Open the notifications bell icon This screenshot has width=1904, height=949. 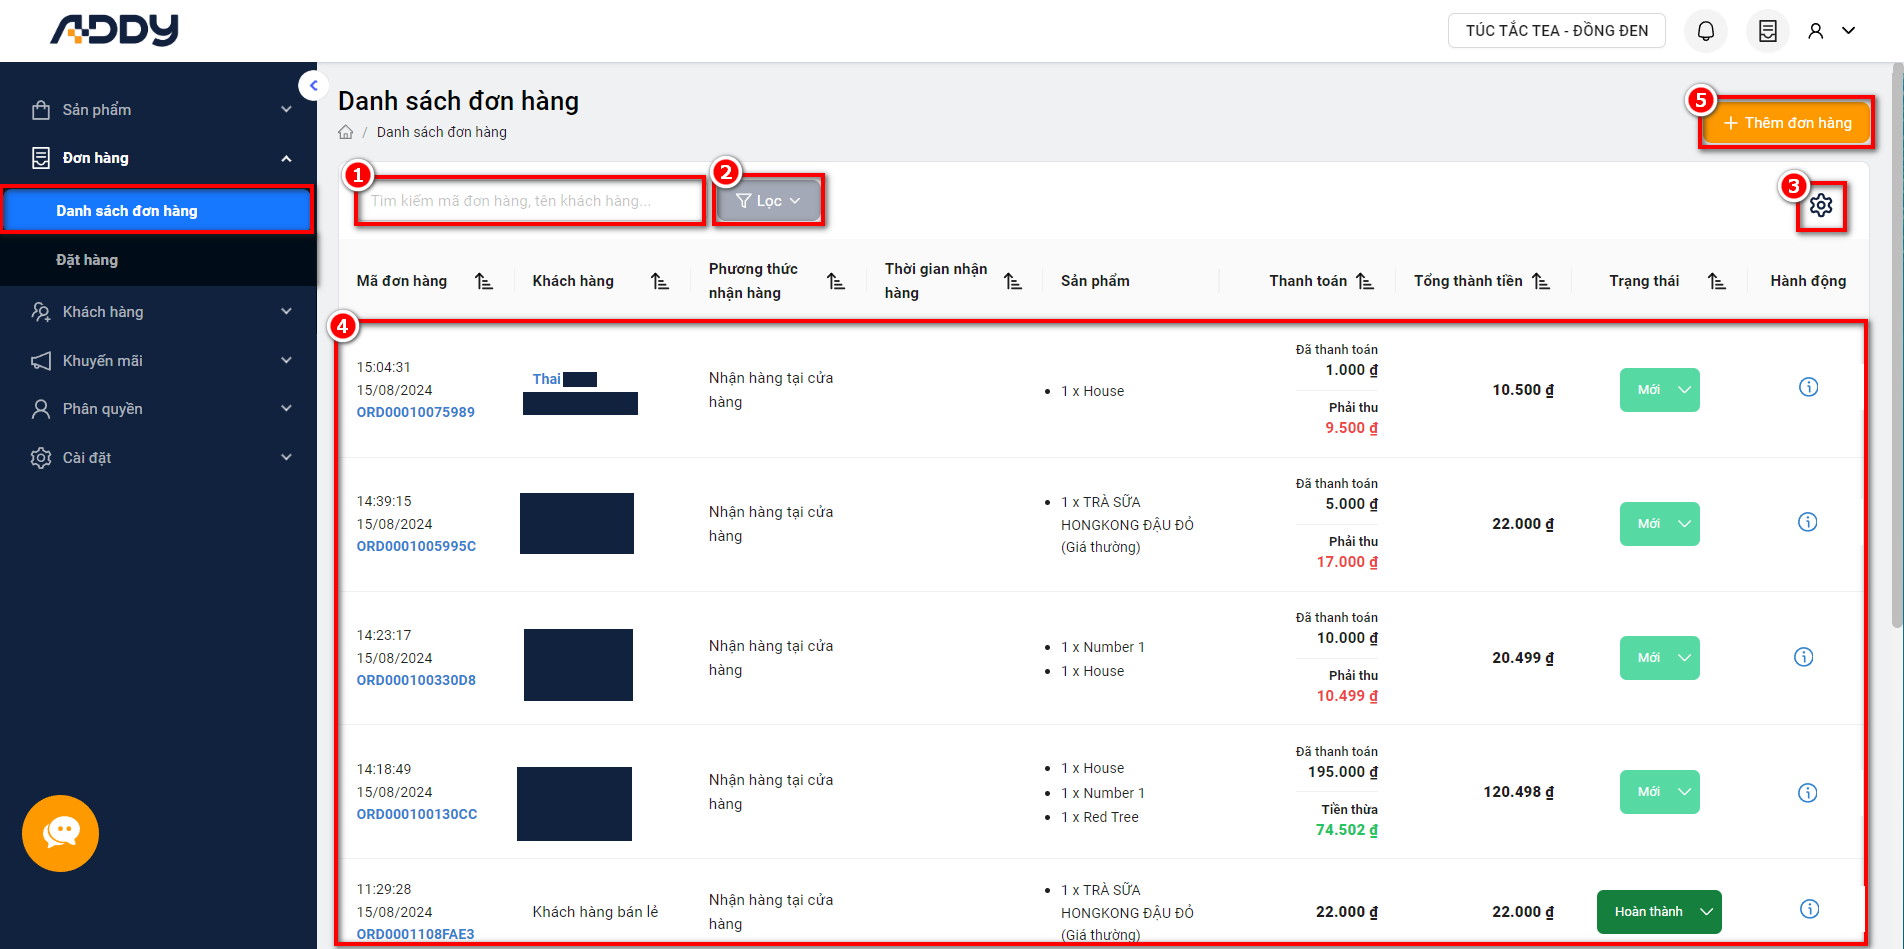pos(1705,31)
